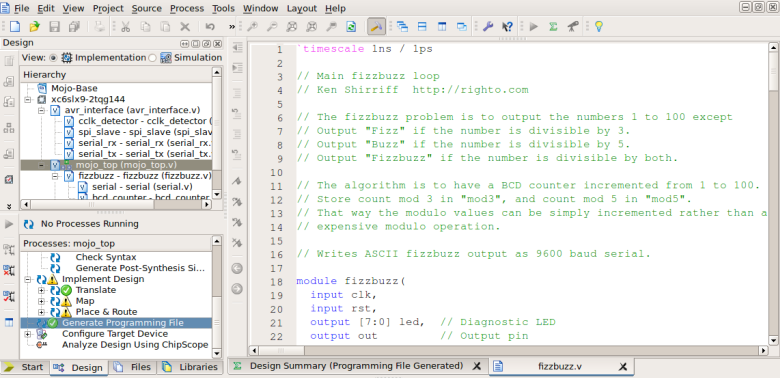The image size is (780, 378).
Task: Collapse the fizzbuzz hierarchy node
Action: [55, 176]
